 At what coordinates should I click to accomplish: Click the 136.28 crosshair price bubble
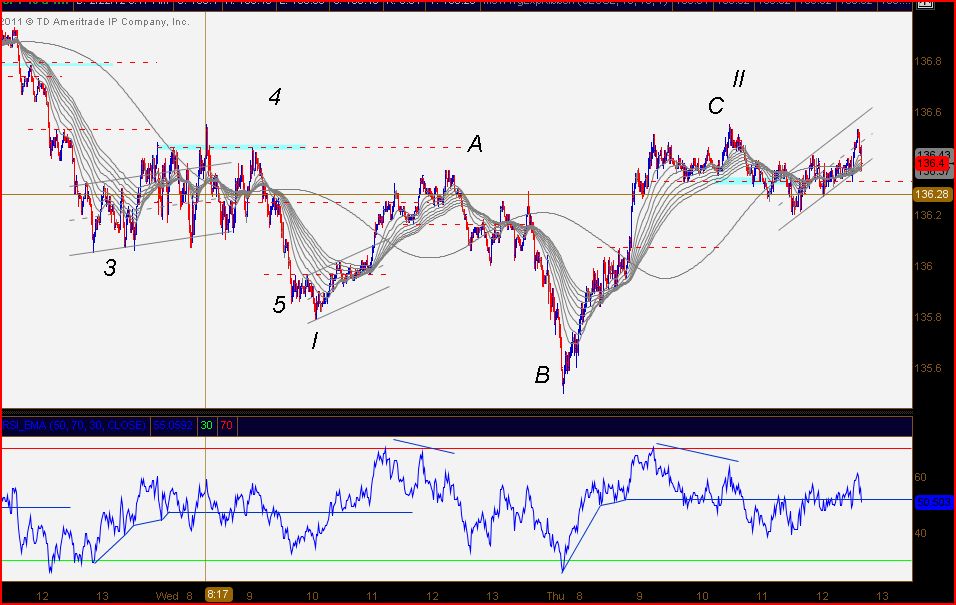point(932,195)
